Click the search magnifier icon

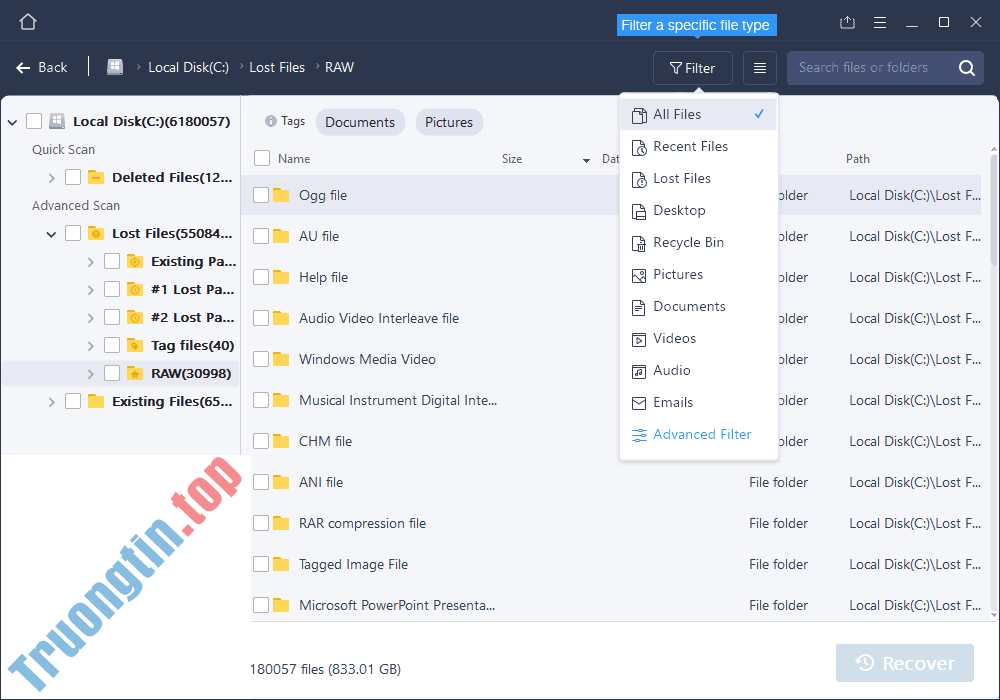968,67
